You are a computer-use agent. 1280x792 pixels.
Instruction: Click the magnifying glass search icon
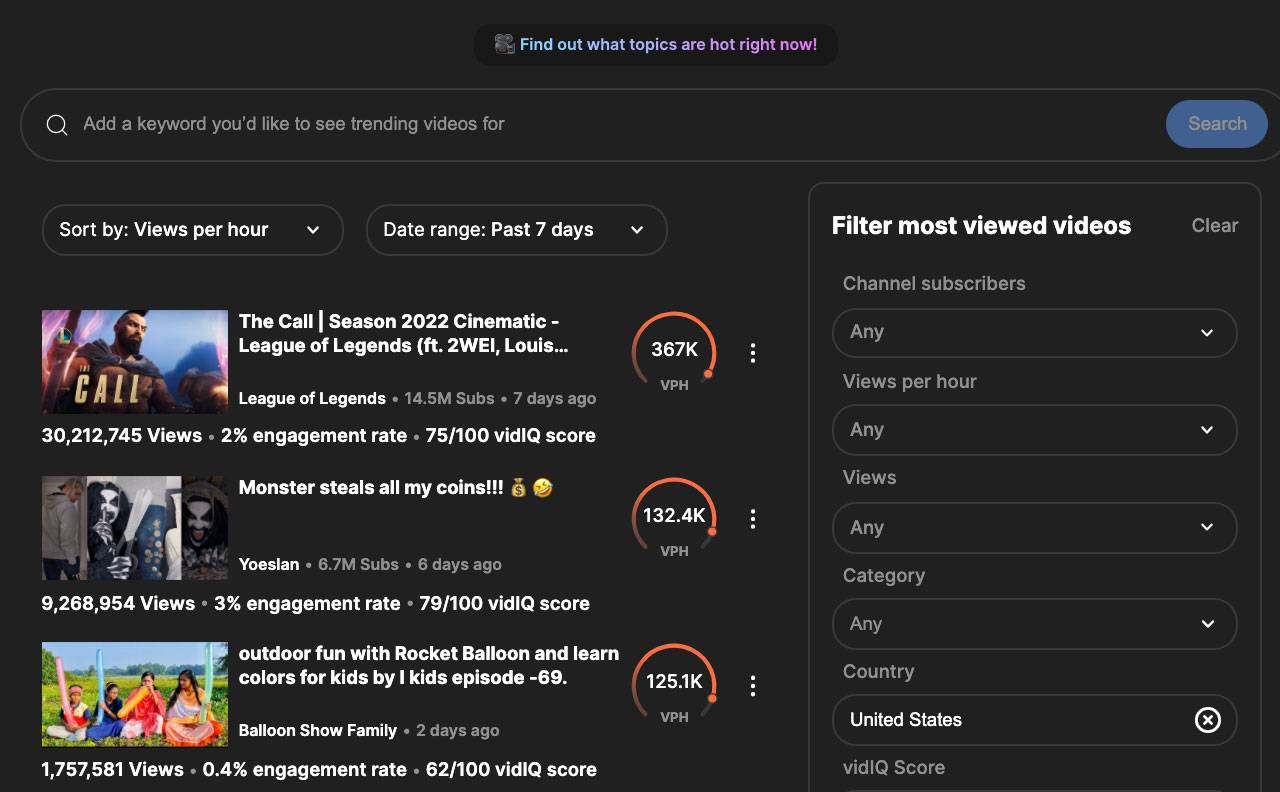57,124
